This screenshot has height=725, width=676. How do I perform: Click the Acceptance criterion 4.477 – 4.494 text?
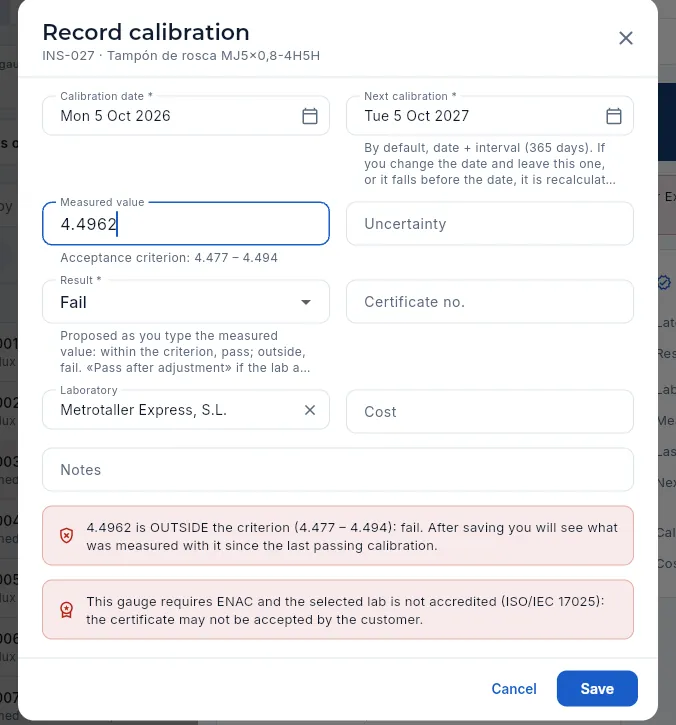point(169,258)
